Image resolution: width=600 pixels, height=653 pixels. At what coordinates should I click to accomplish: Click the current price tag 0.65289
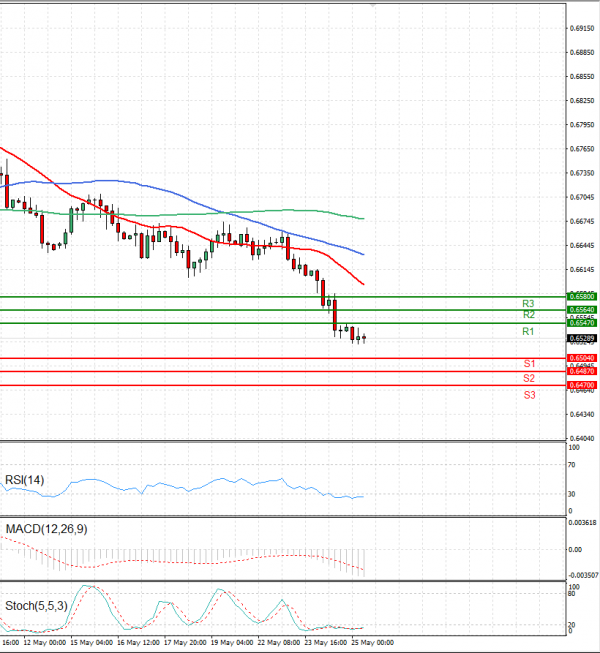click(x=582, y=339)
